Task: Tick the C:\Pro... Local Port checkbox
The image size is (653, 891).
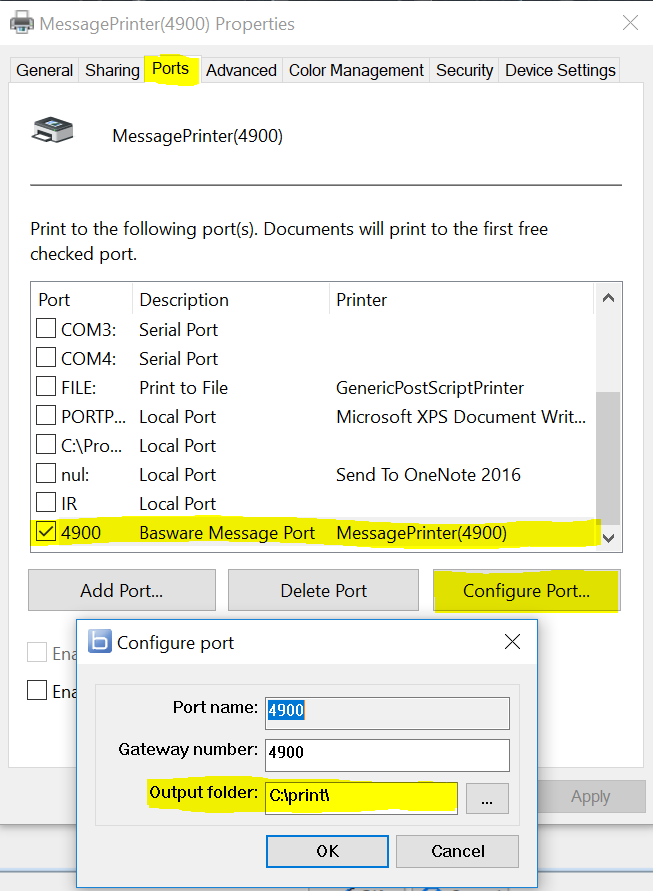Action: pos(45,444)
